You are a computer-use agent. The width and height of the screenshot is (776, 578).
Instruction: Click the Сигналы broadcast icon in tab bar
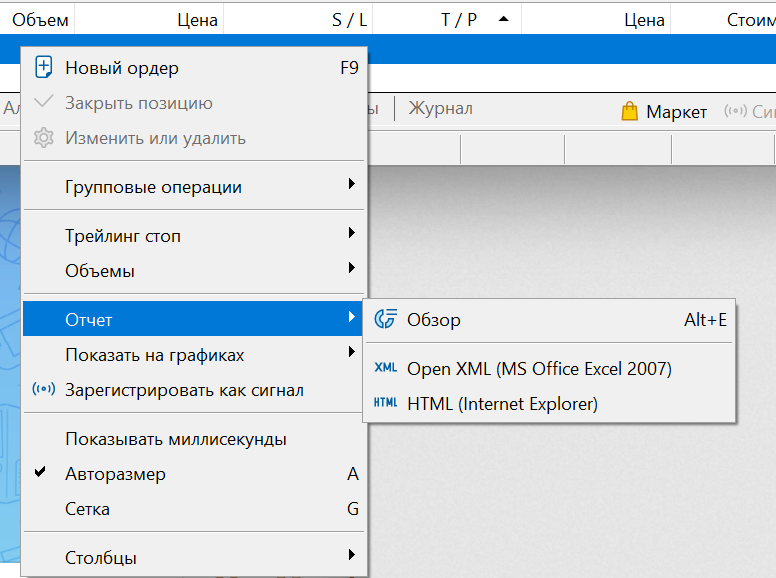click(735, 111)
